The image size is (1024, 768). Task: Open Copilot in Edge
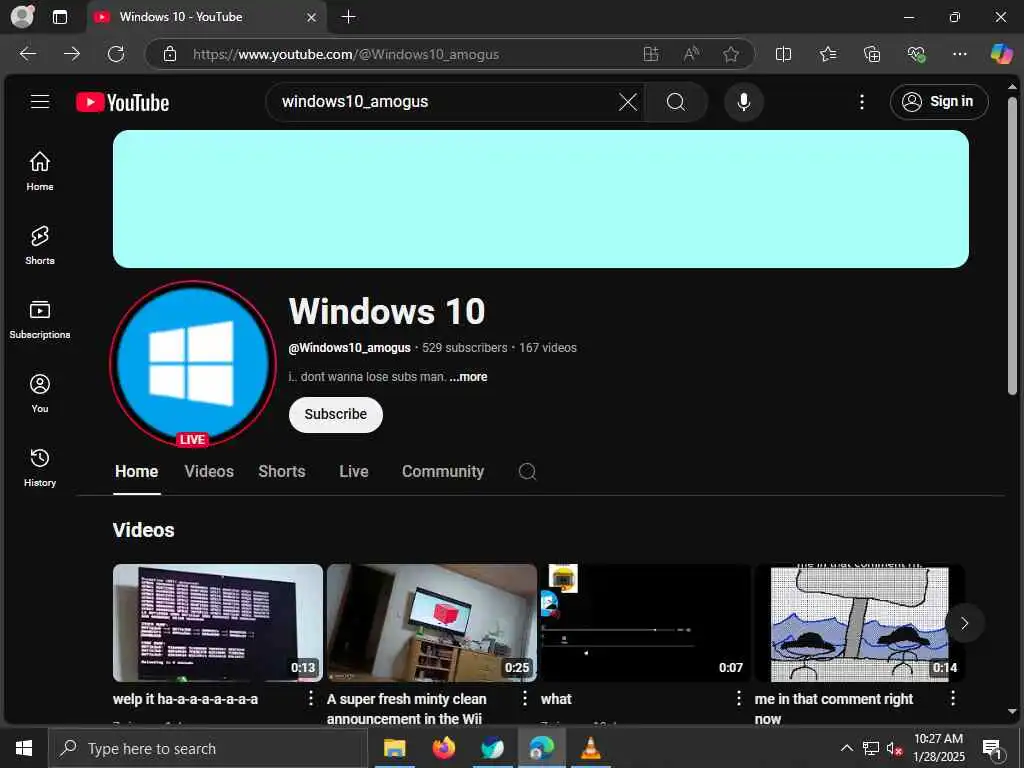pos(1001,54)
